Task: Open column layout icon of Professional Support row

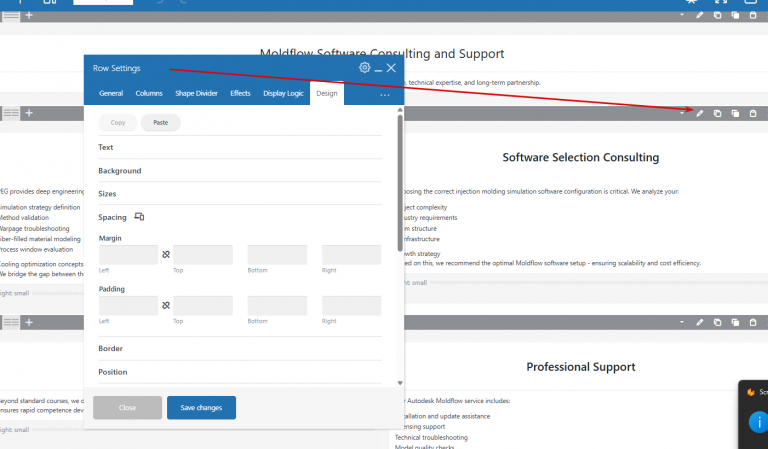Action: [x=11, y=322]
